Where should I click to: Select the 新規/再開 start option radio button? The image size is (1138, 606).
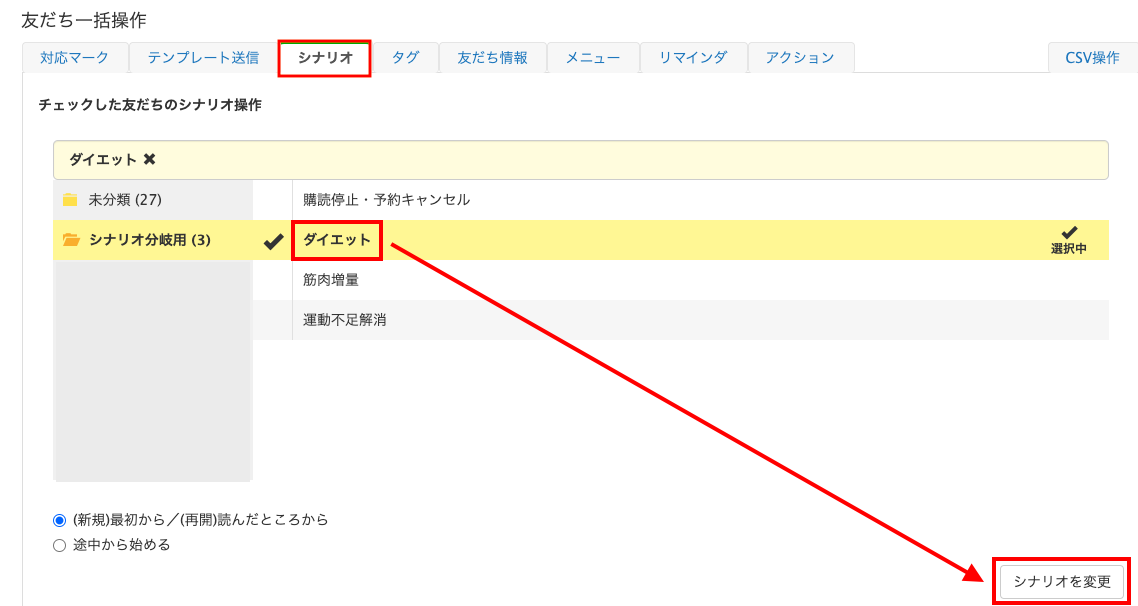click(59, 520)
